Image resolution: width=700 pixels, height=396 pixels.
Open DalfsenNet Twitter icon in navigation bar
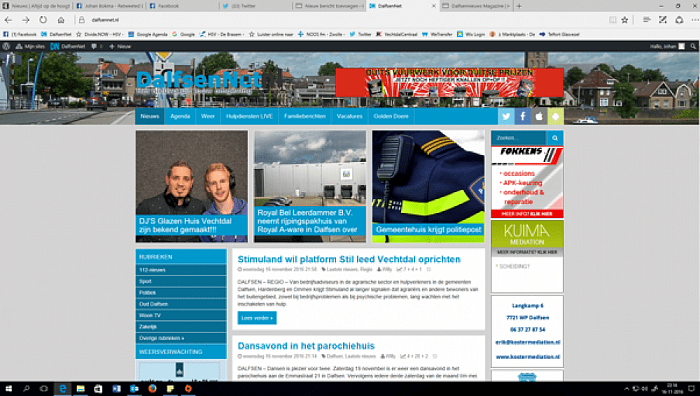[x=506, y=116]
